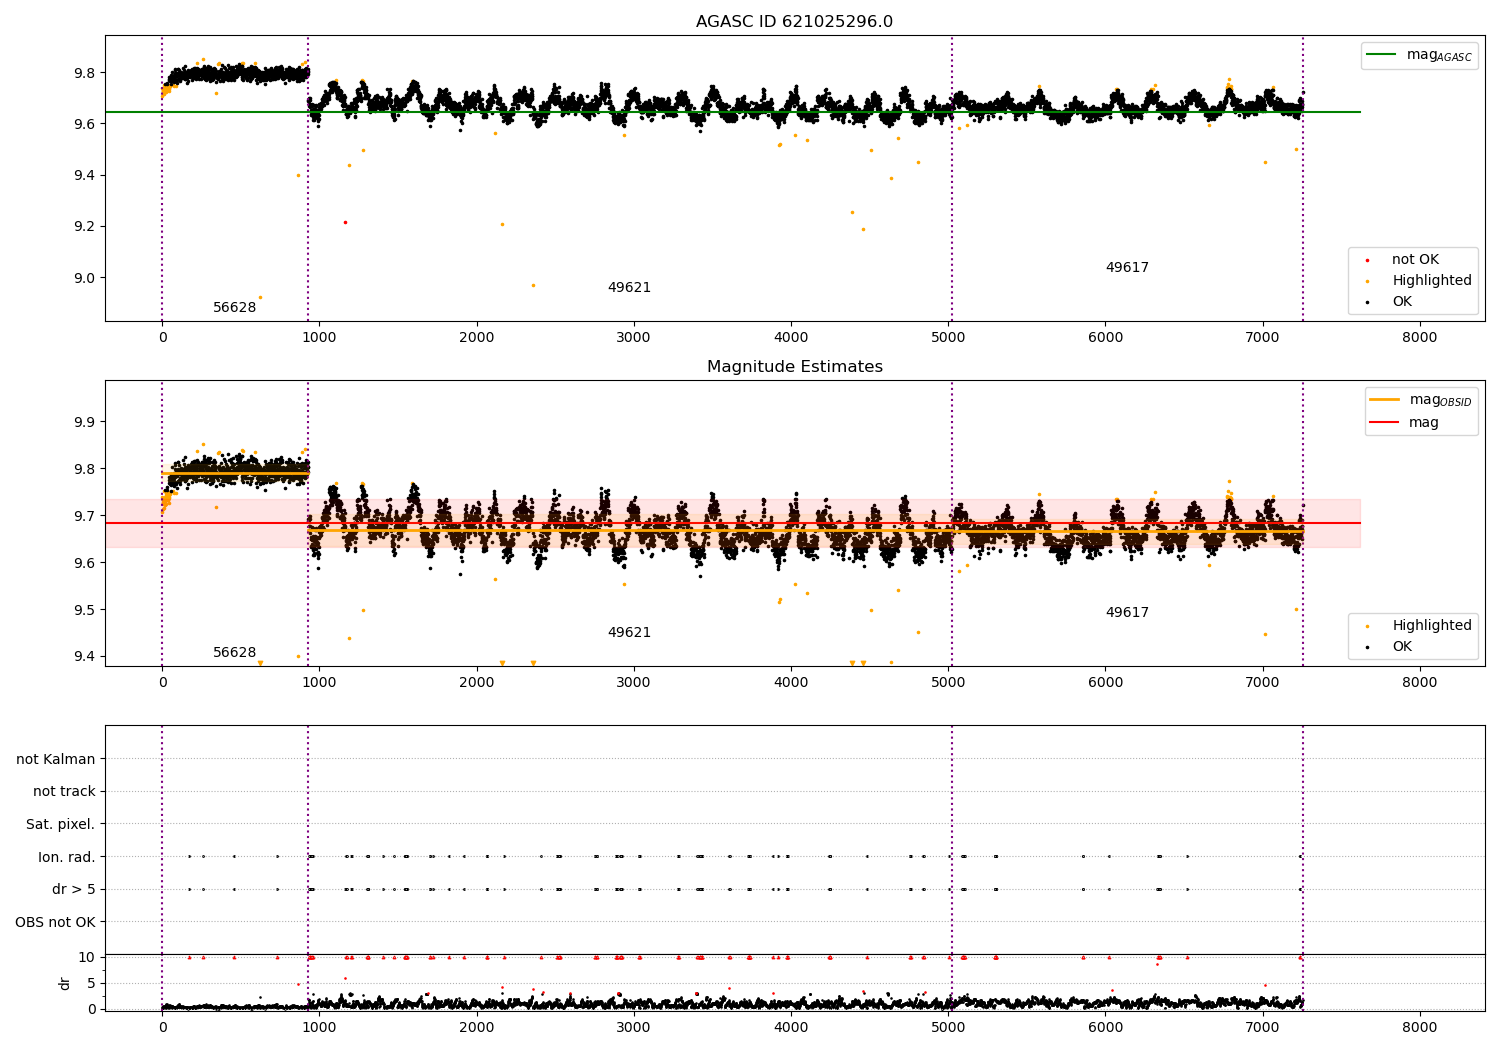Click the 49617 annotation in Magnitude Estimates plot
1500x1050 pixels.
coord(1127,613)
